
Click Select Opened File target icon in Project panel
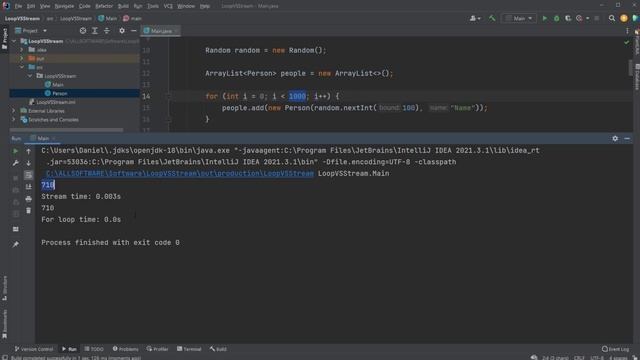(x=83, y=31)
